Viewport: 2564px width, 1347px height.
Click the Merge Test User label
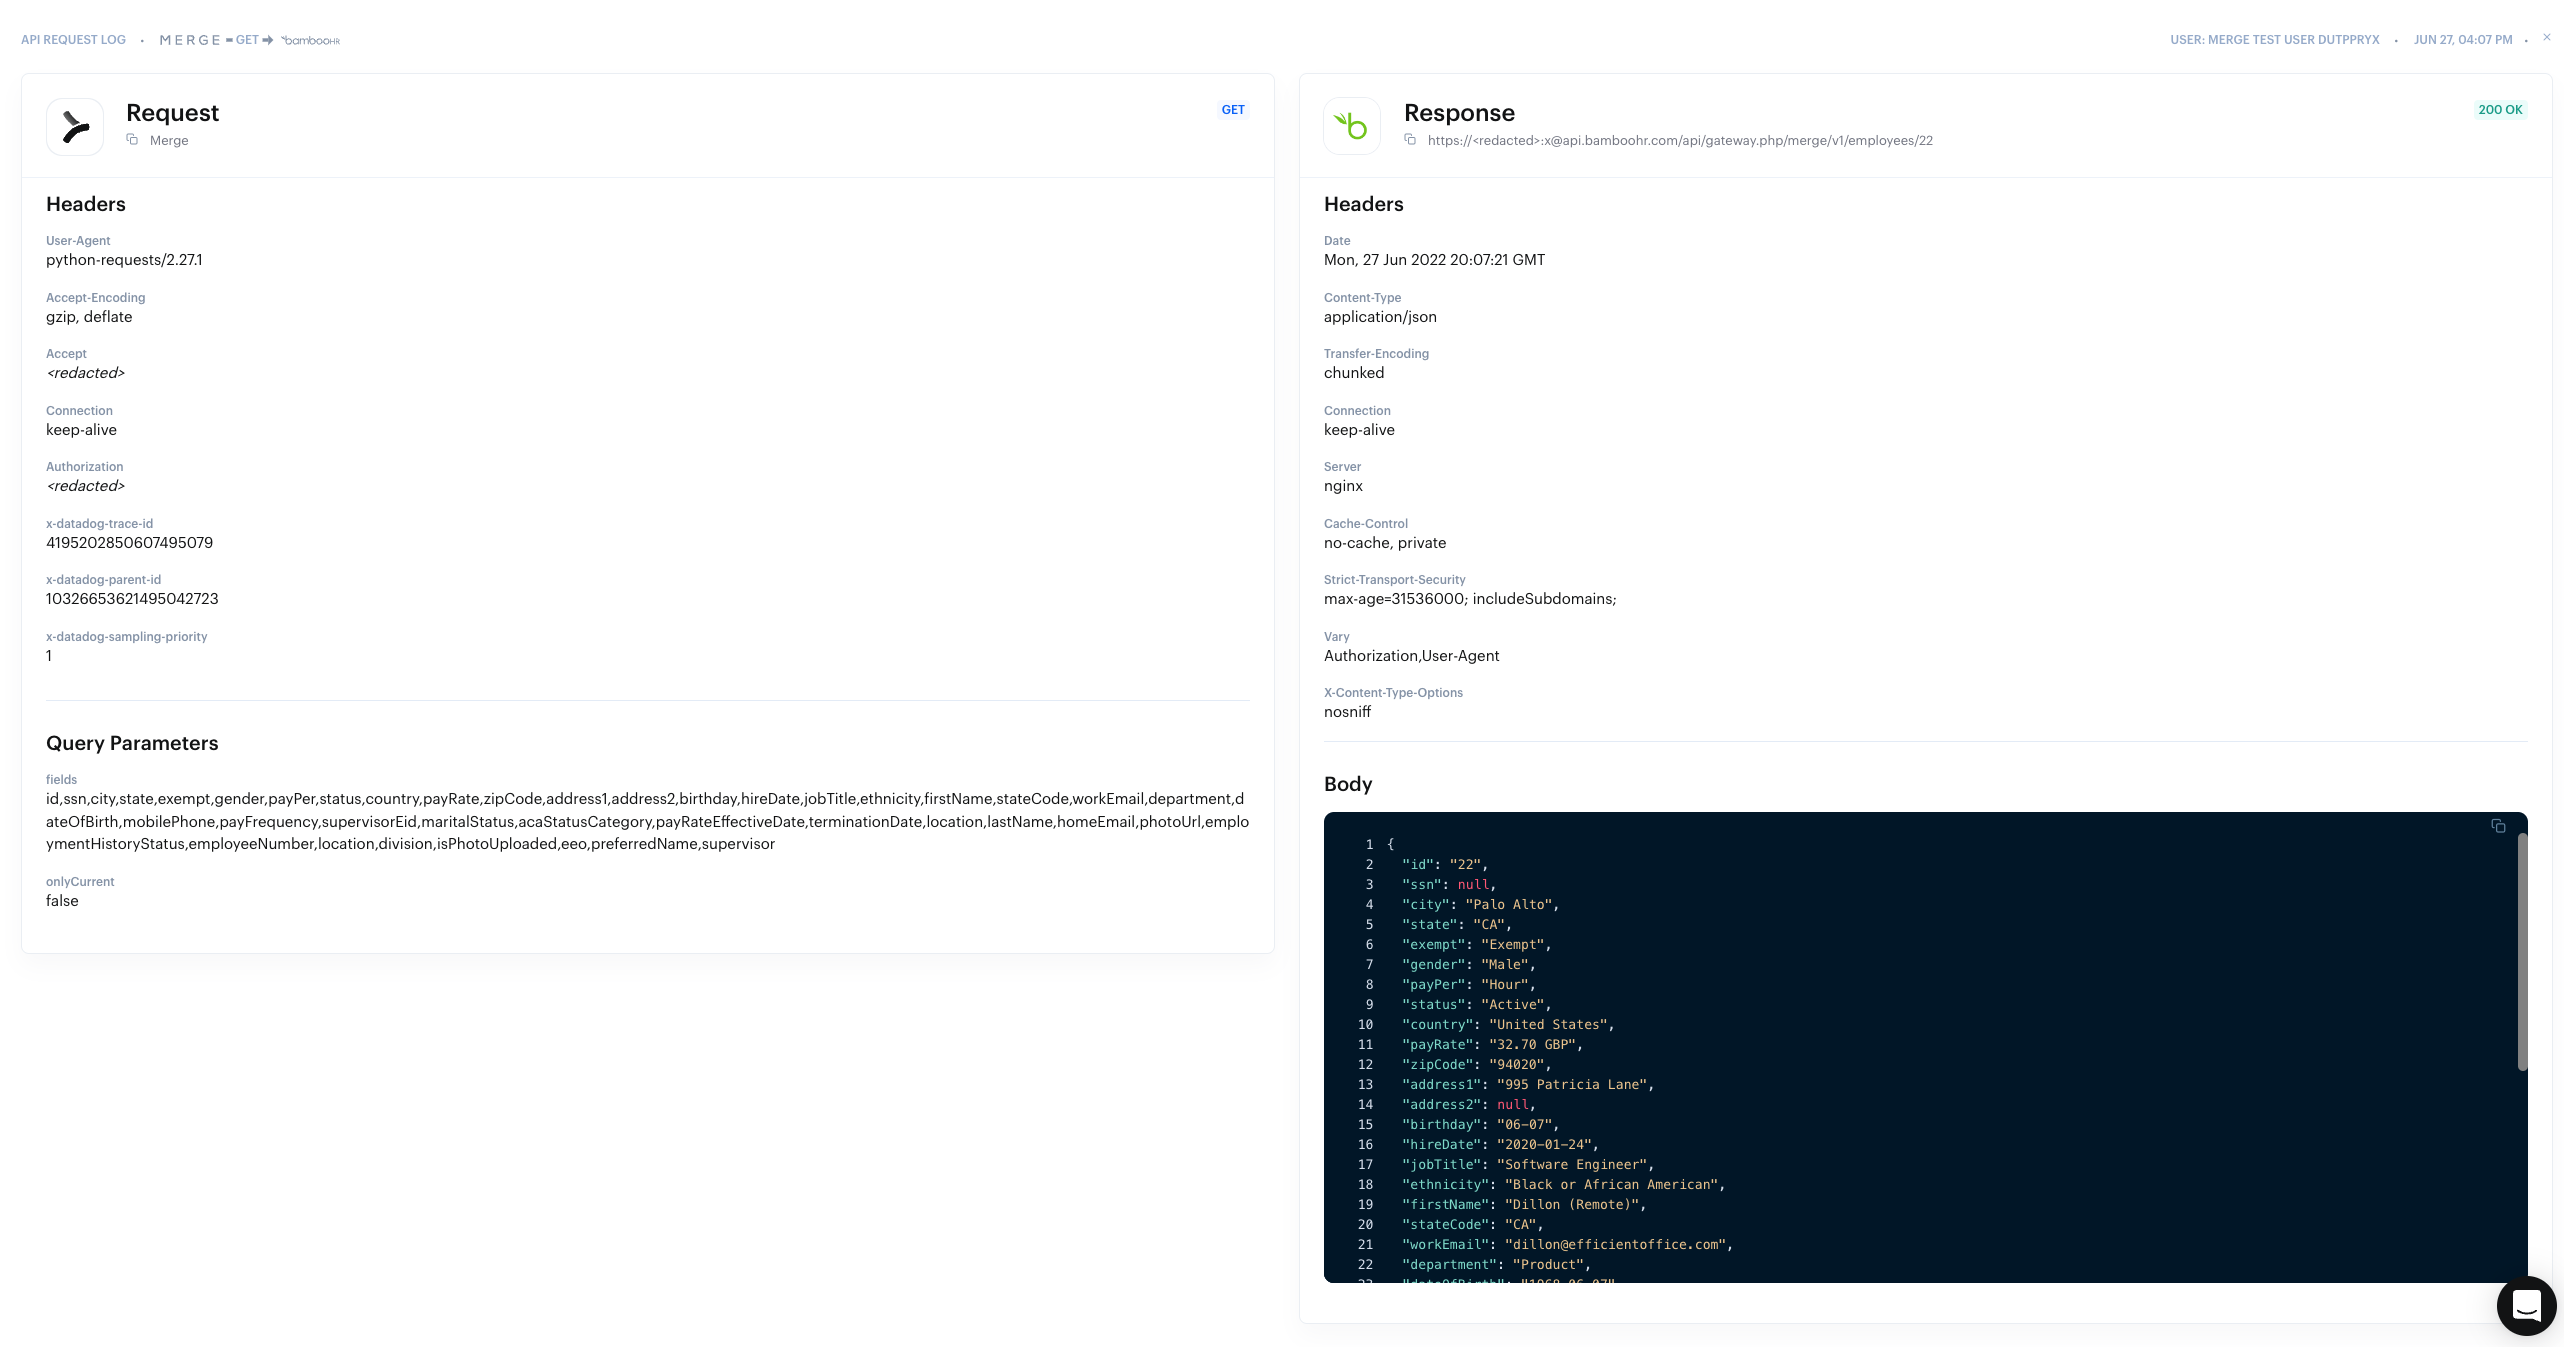point(2274,40)
